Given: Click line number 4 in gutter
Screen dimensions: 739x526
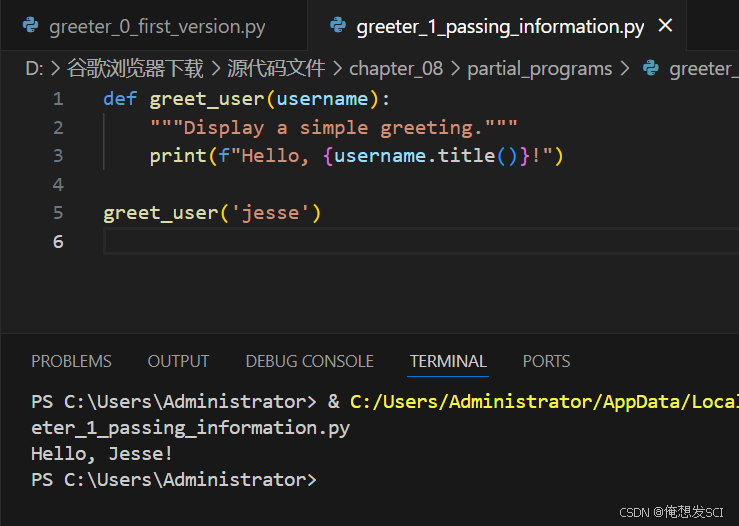Looking at the screenshot, I should click(58, 185).
